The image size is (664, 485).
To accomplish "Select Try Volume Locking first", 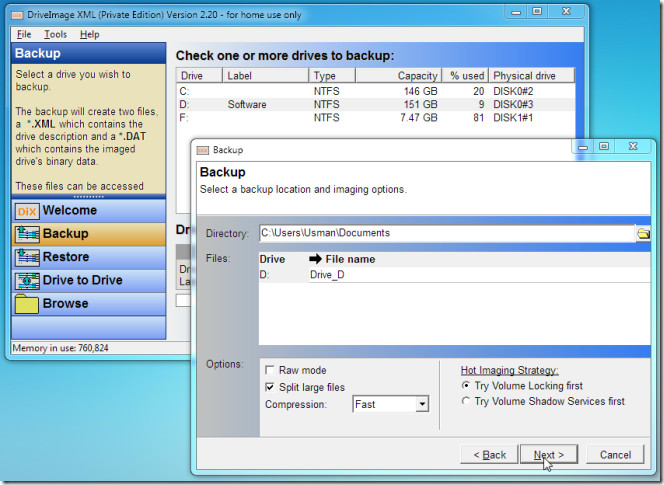I will 466,385.
